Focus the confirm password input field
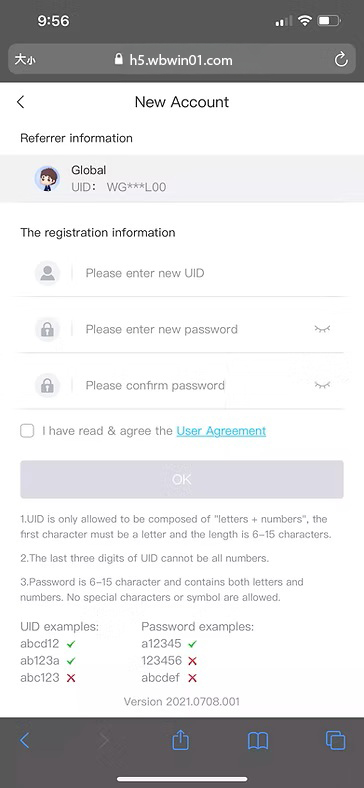The image size is (364, 788). click(x=196, y=385)
